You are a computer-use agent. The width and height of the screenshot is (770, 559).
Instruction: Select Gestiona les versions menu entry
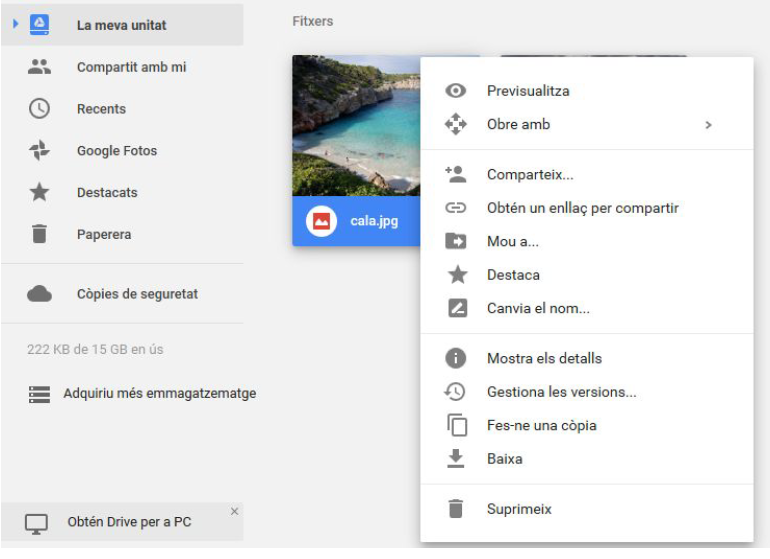click(561, 392)
